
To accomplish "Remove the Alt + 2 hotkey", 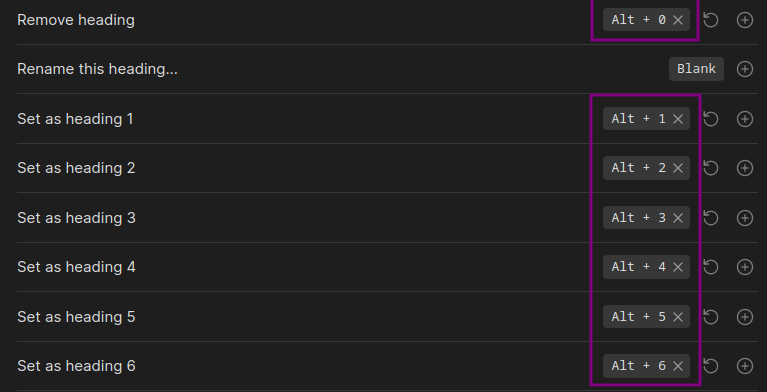I will click(x=677, y=168).
